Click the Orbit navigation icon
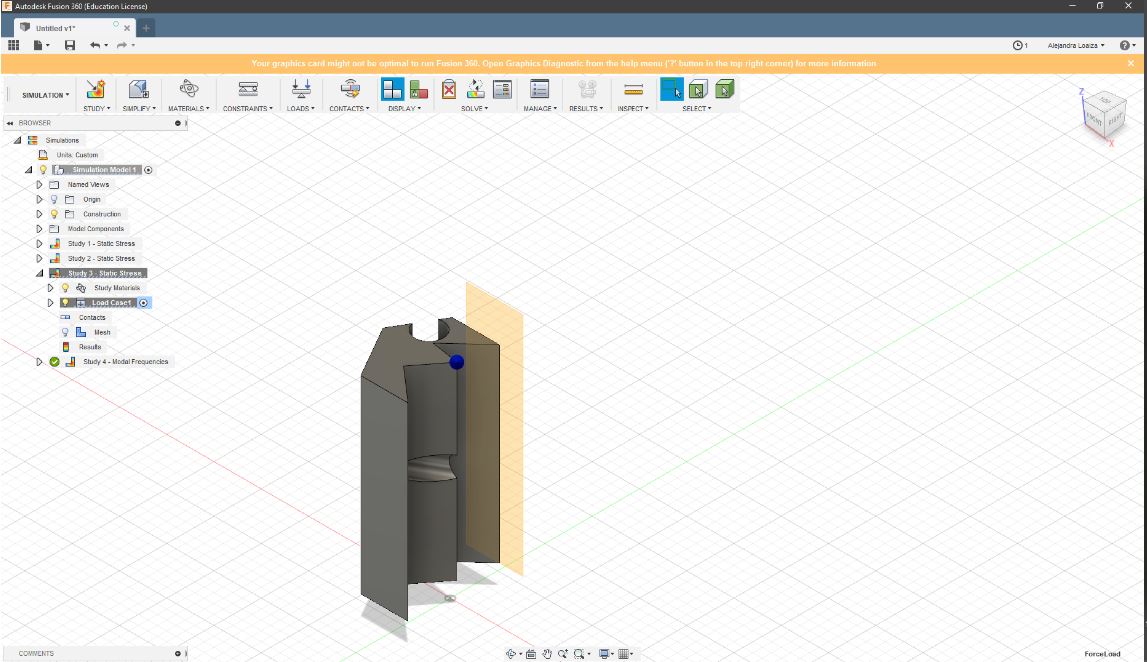This screenshot has height=662, width=1147. tap(511, 654)
